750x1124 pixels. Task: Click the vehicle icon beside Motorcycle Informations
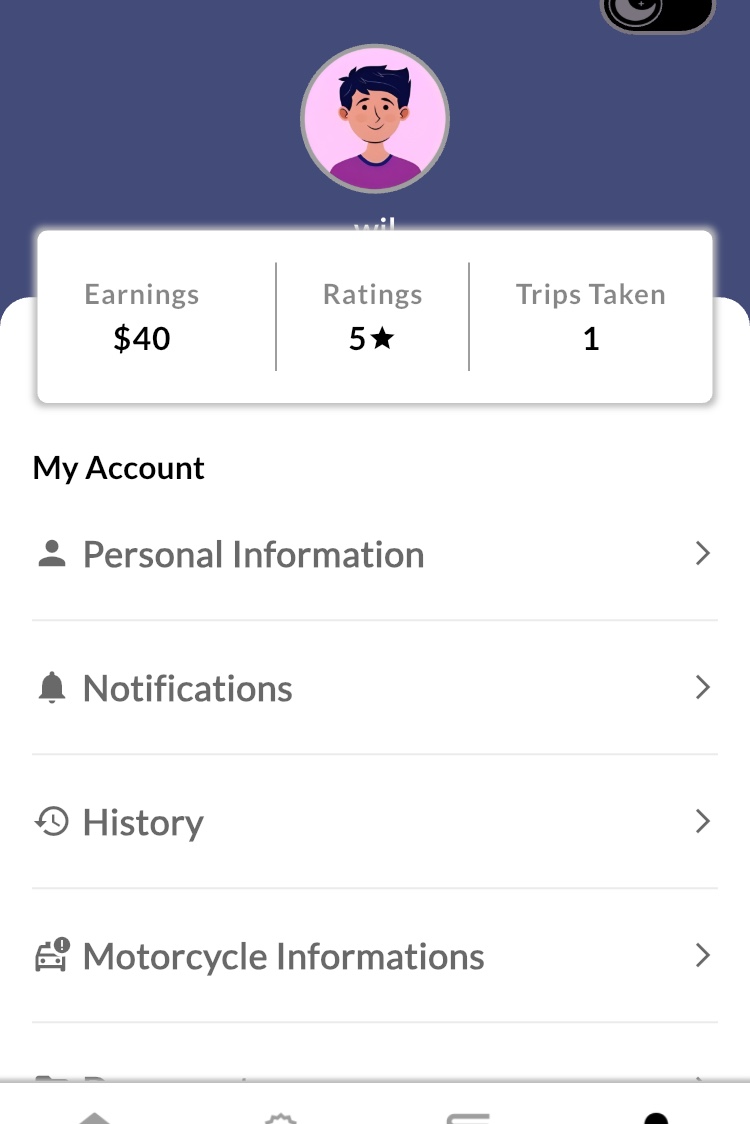click(52, 956)
